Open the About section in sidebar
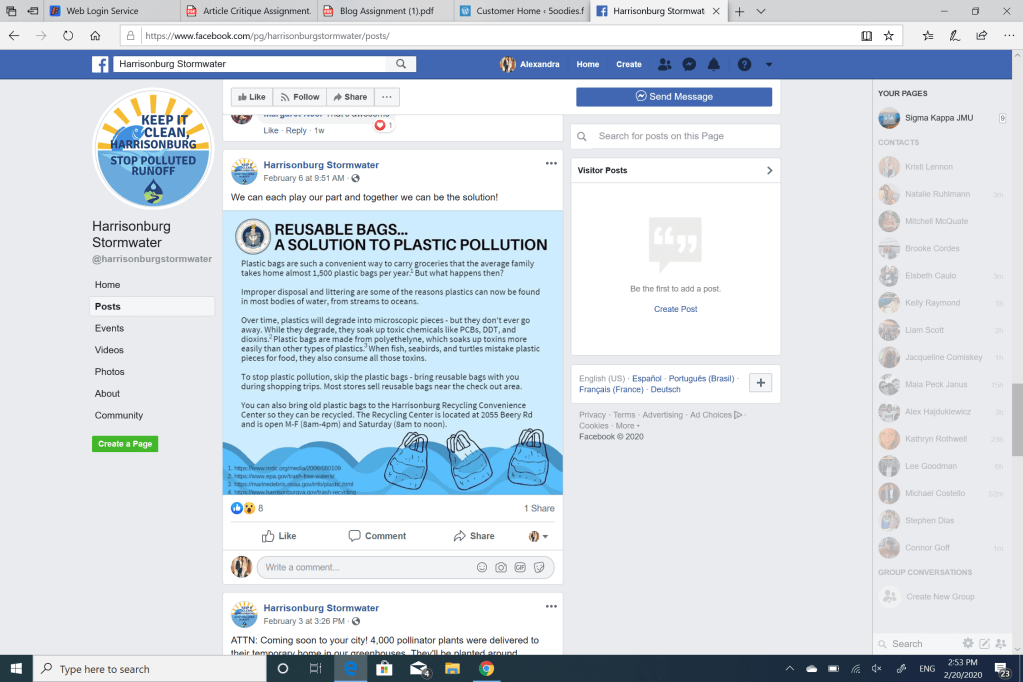1023x682 pixels. pyautogui.click(x=107, y=394)
